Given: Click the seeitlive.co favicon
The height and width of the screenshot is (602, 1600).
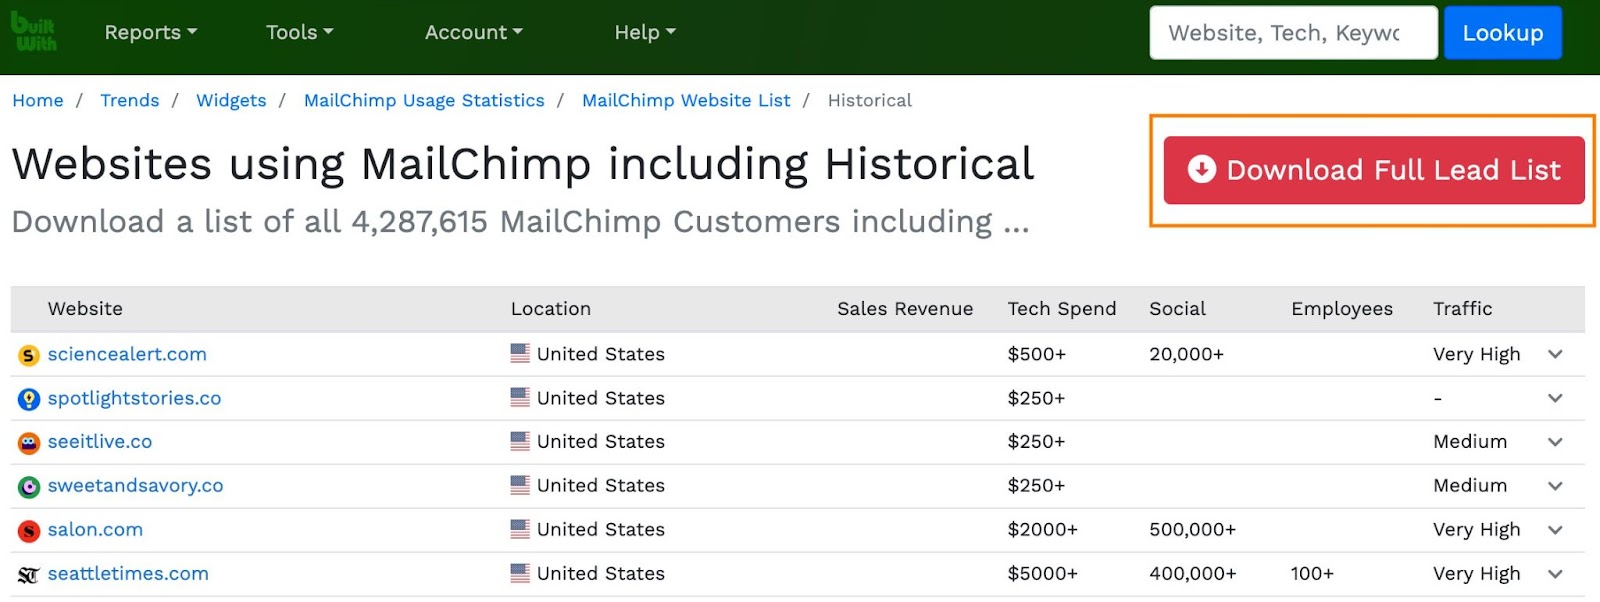Looking at the screenshot, I should pyautogui.click(x=29, y=442).
